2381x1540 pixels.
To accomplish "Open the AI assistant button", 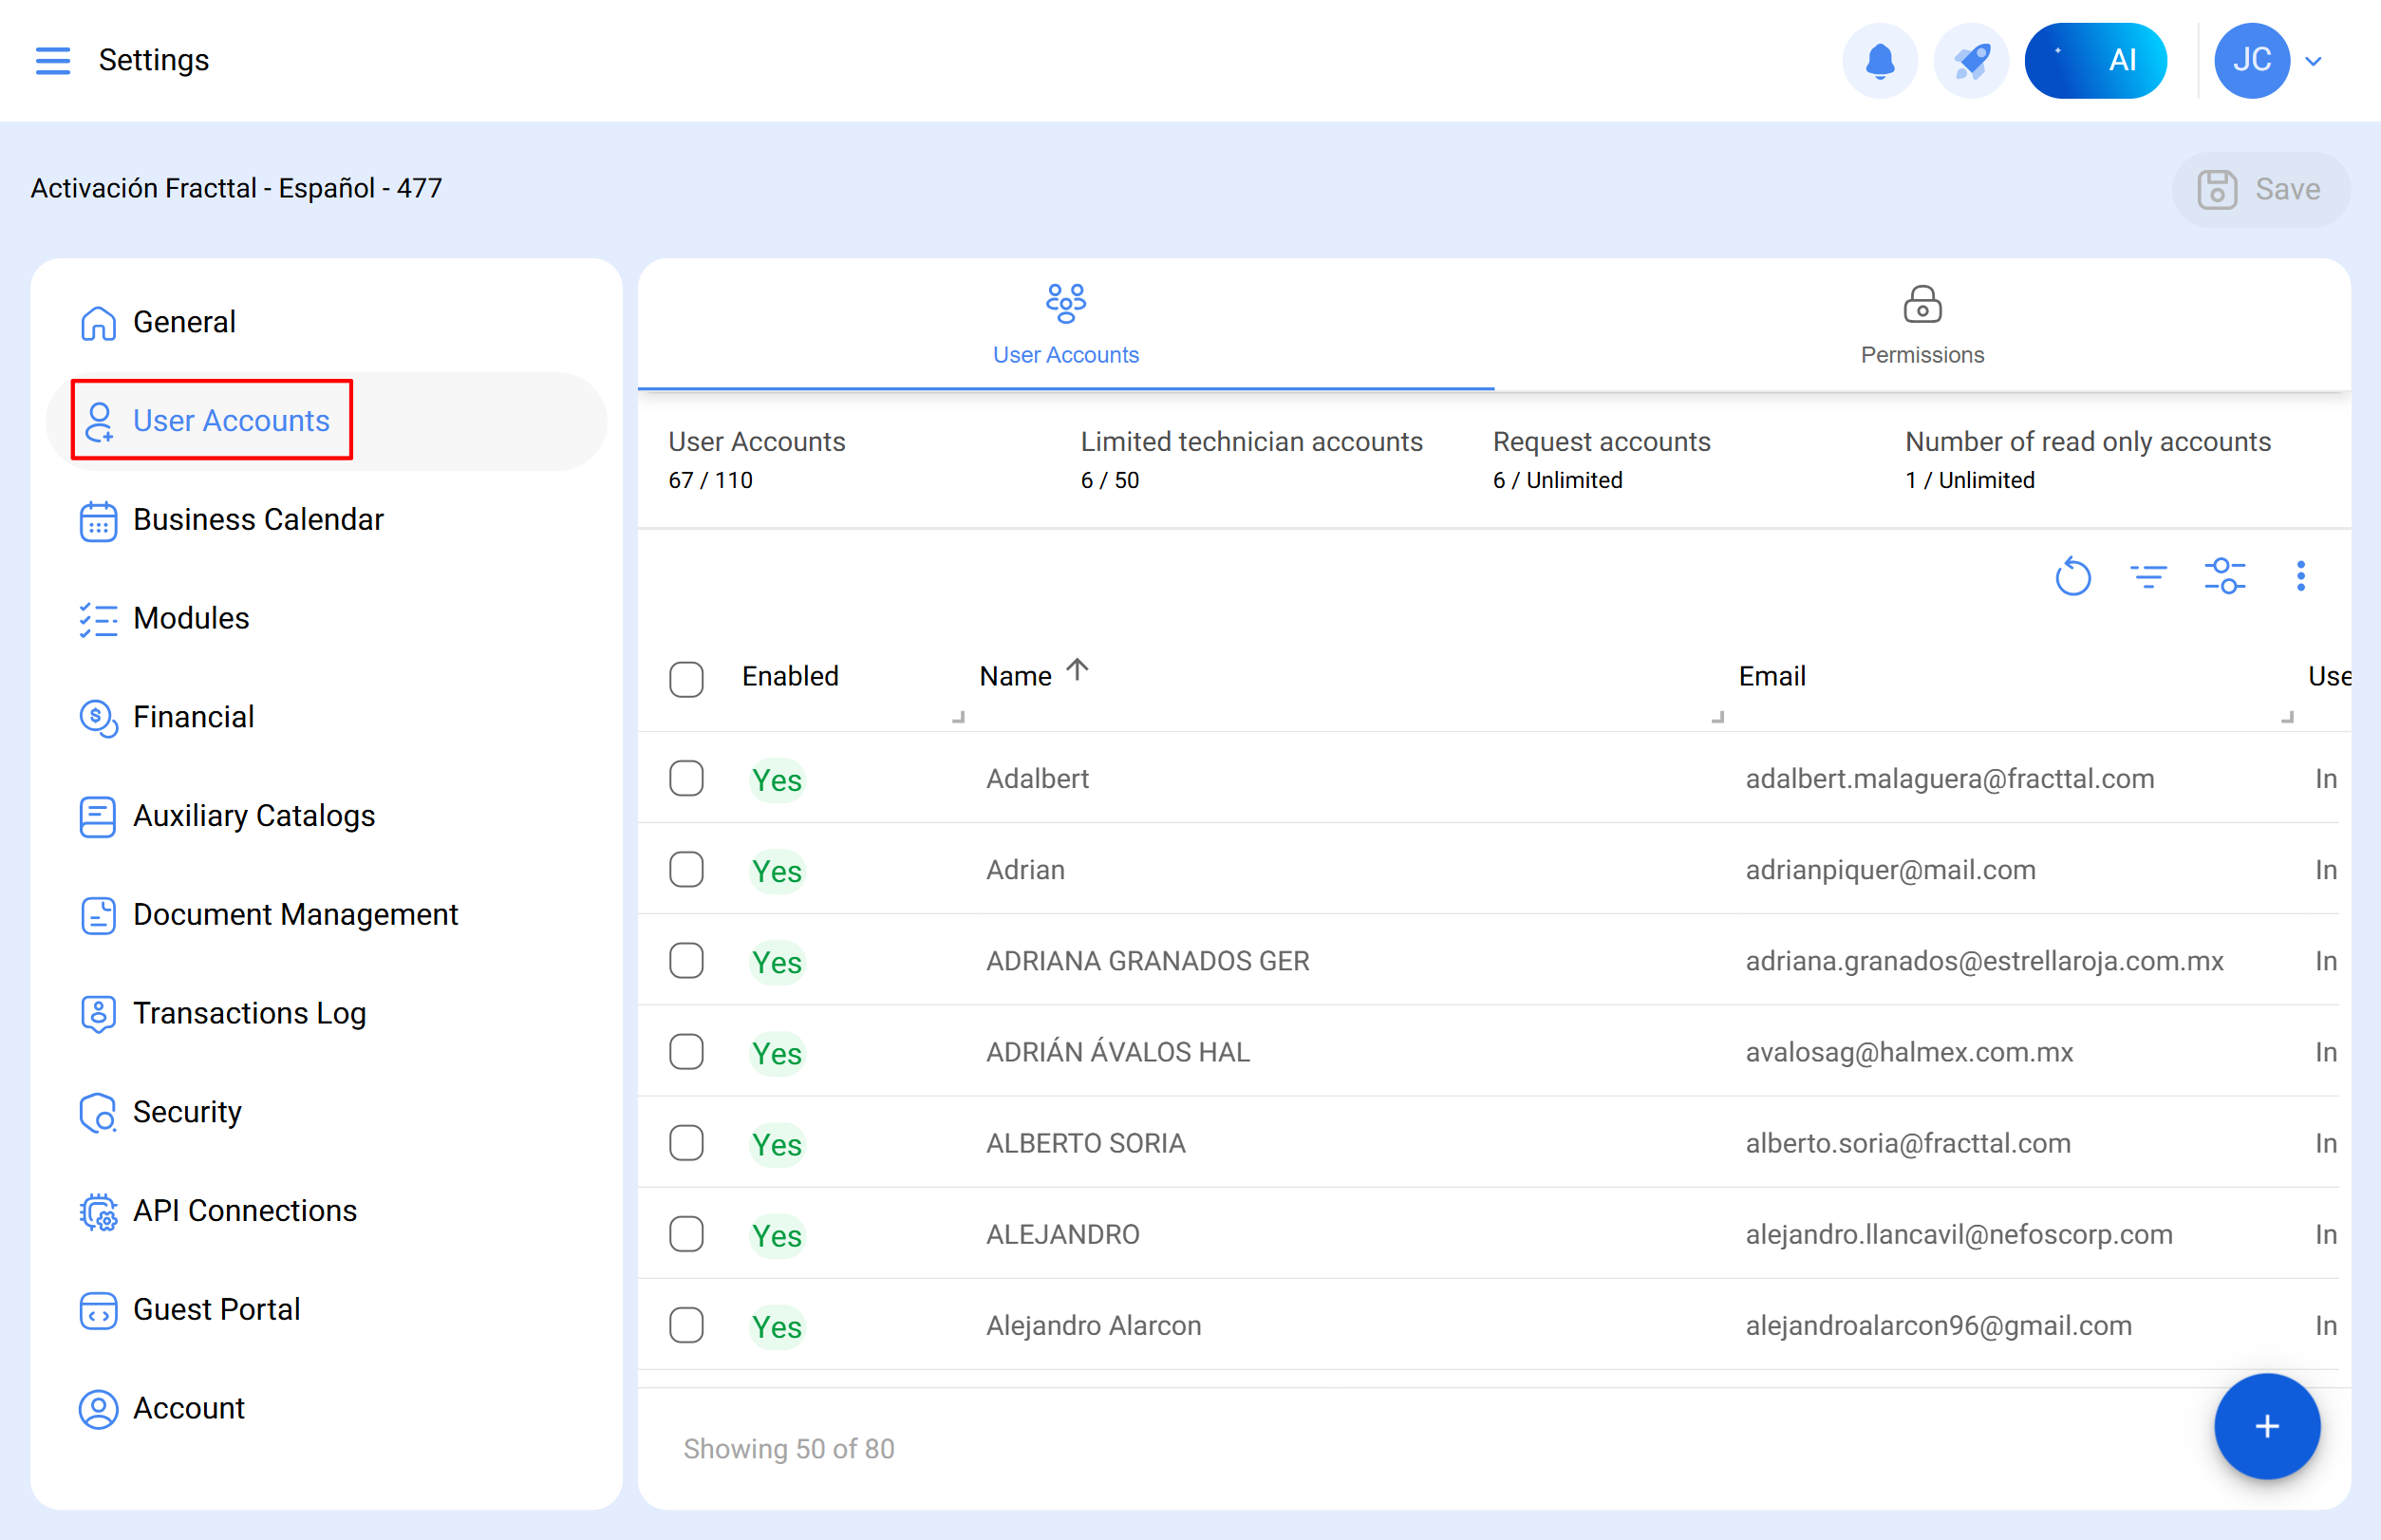I will pyautogui.click(x=2095, y=60).
